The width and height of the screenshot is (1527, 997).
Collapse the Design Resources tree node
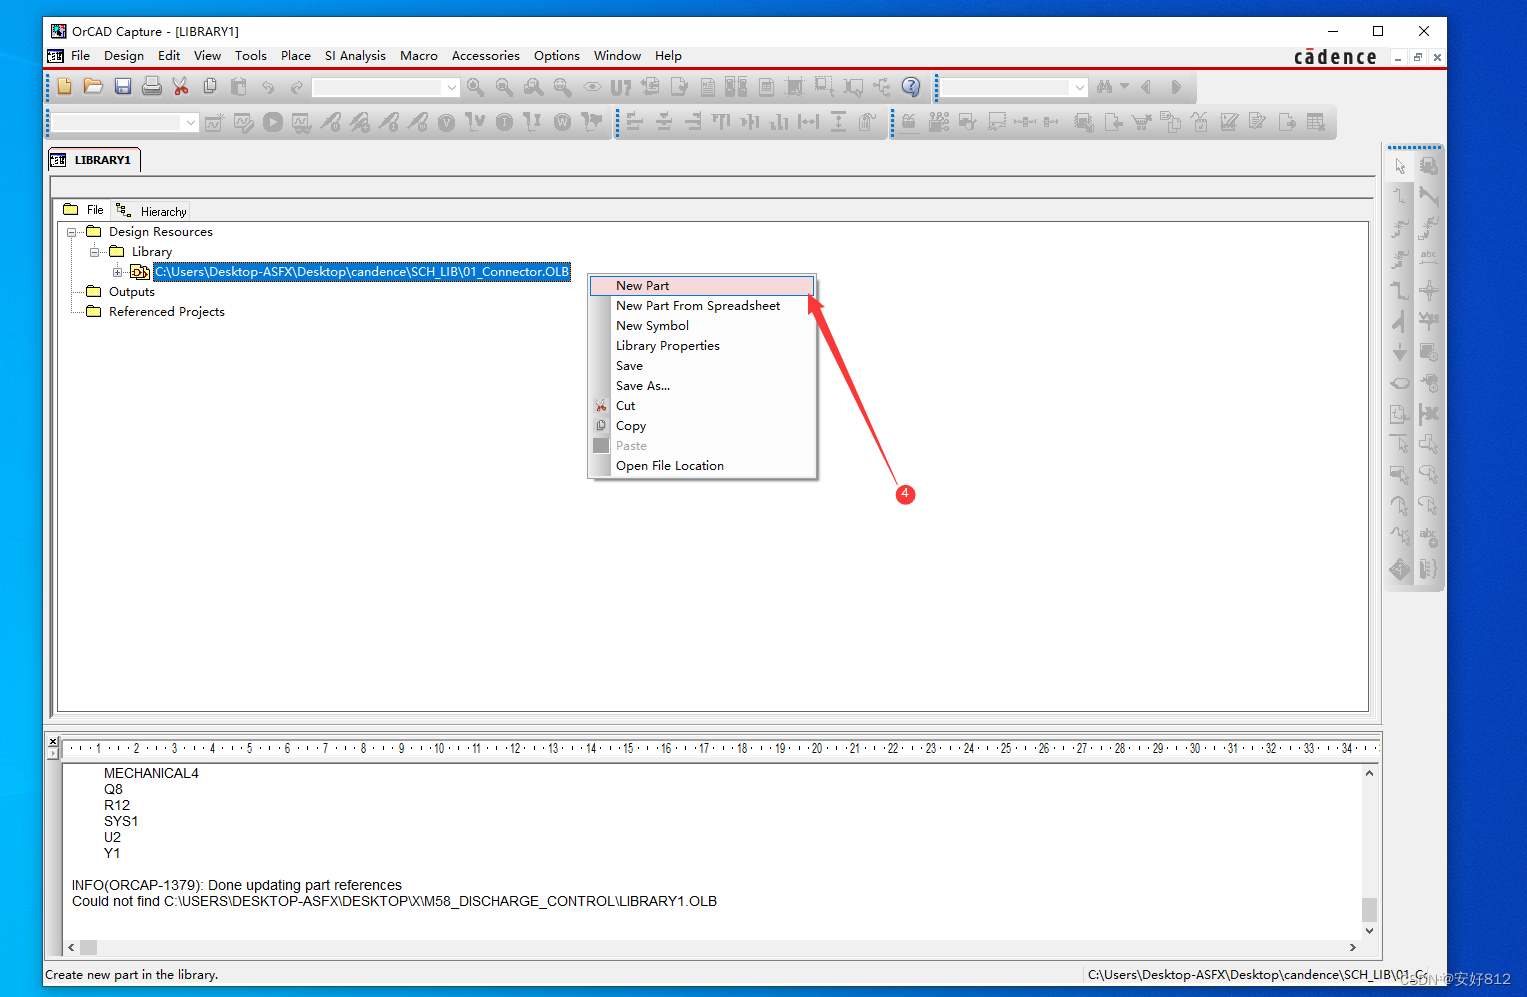72,232
